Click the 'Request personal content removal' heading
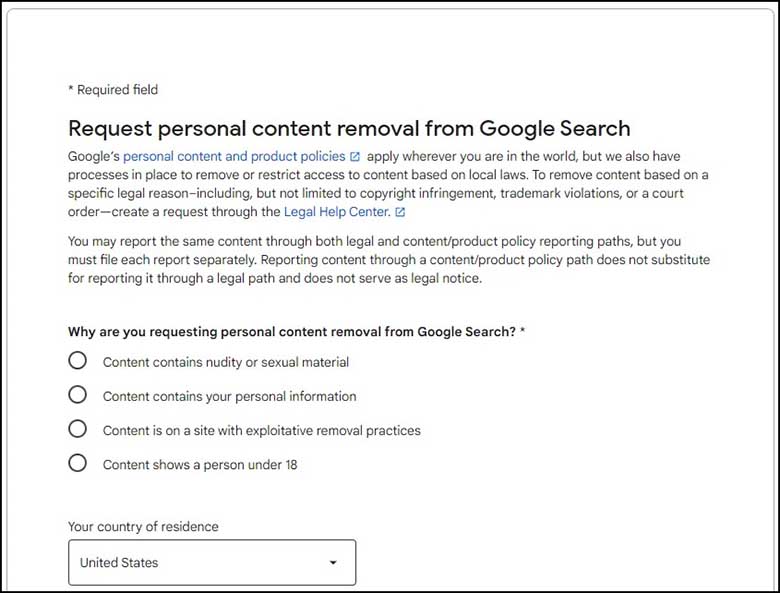 (x=349, y=128)
